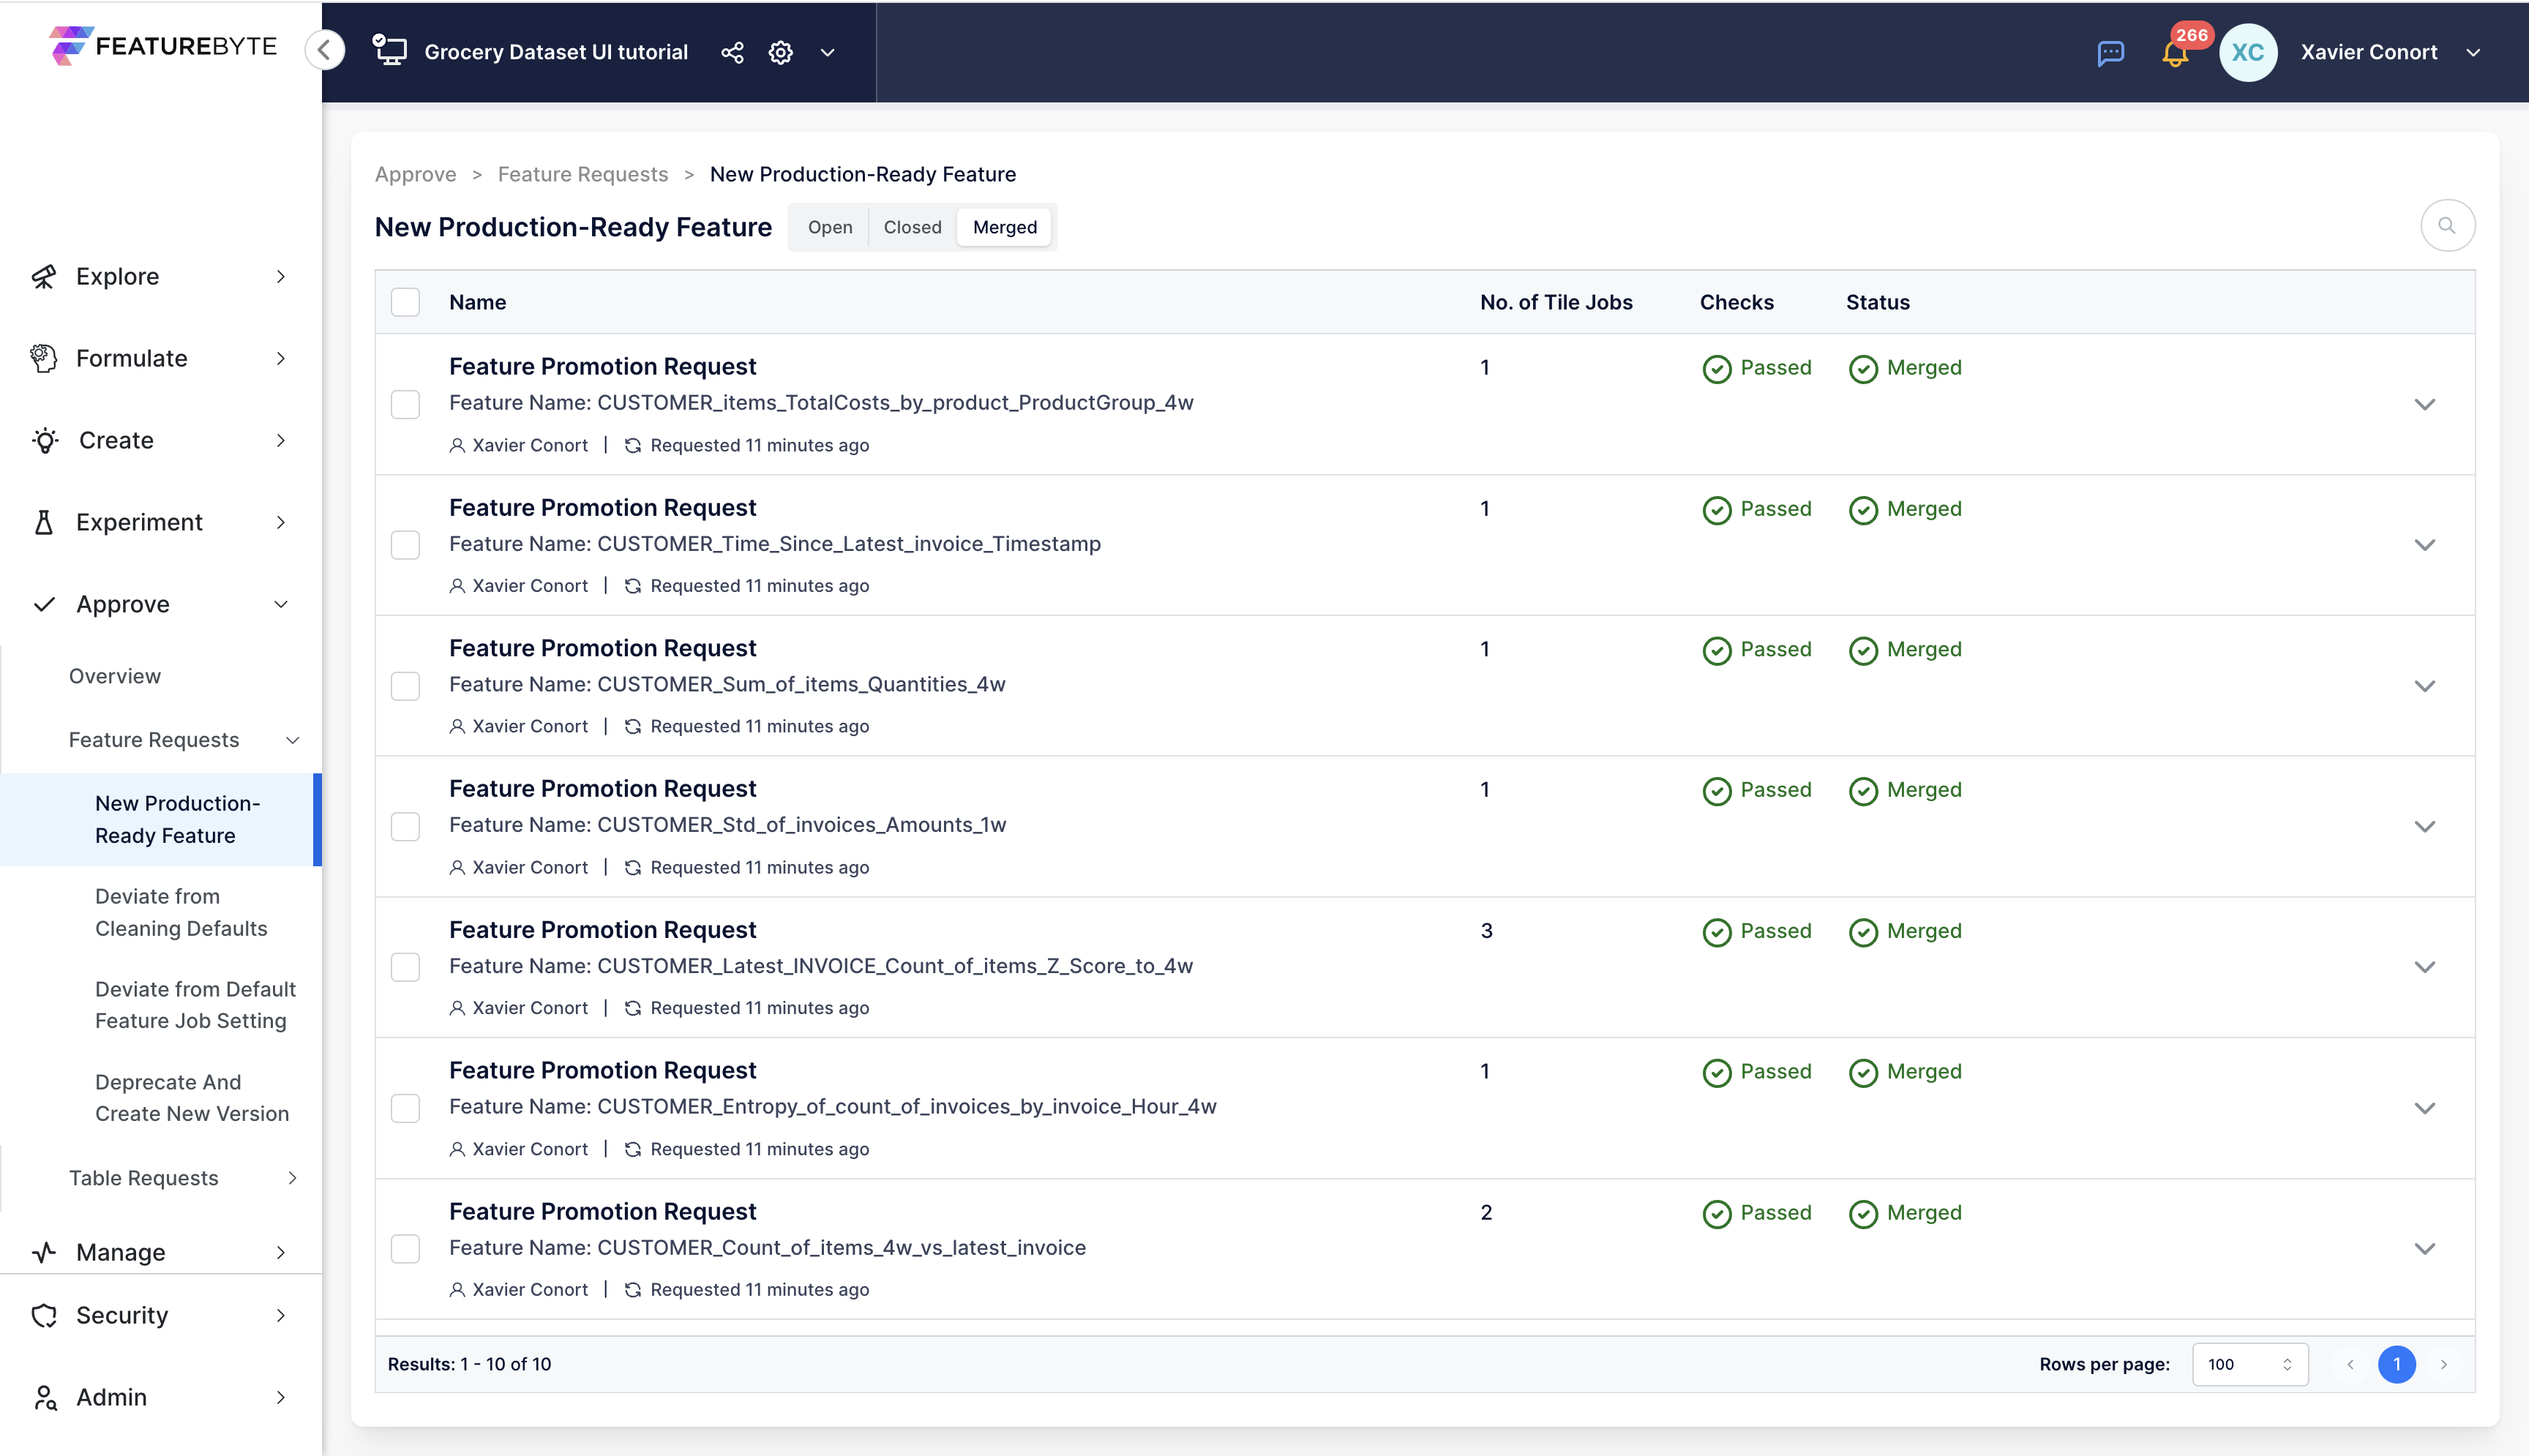Click the Manage pulse icon
This screenshot has height=1456, width=2529.
pos(44,1252)
